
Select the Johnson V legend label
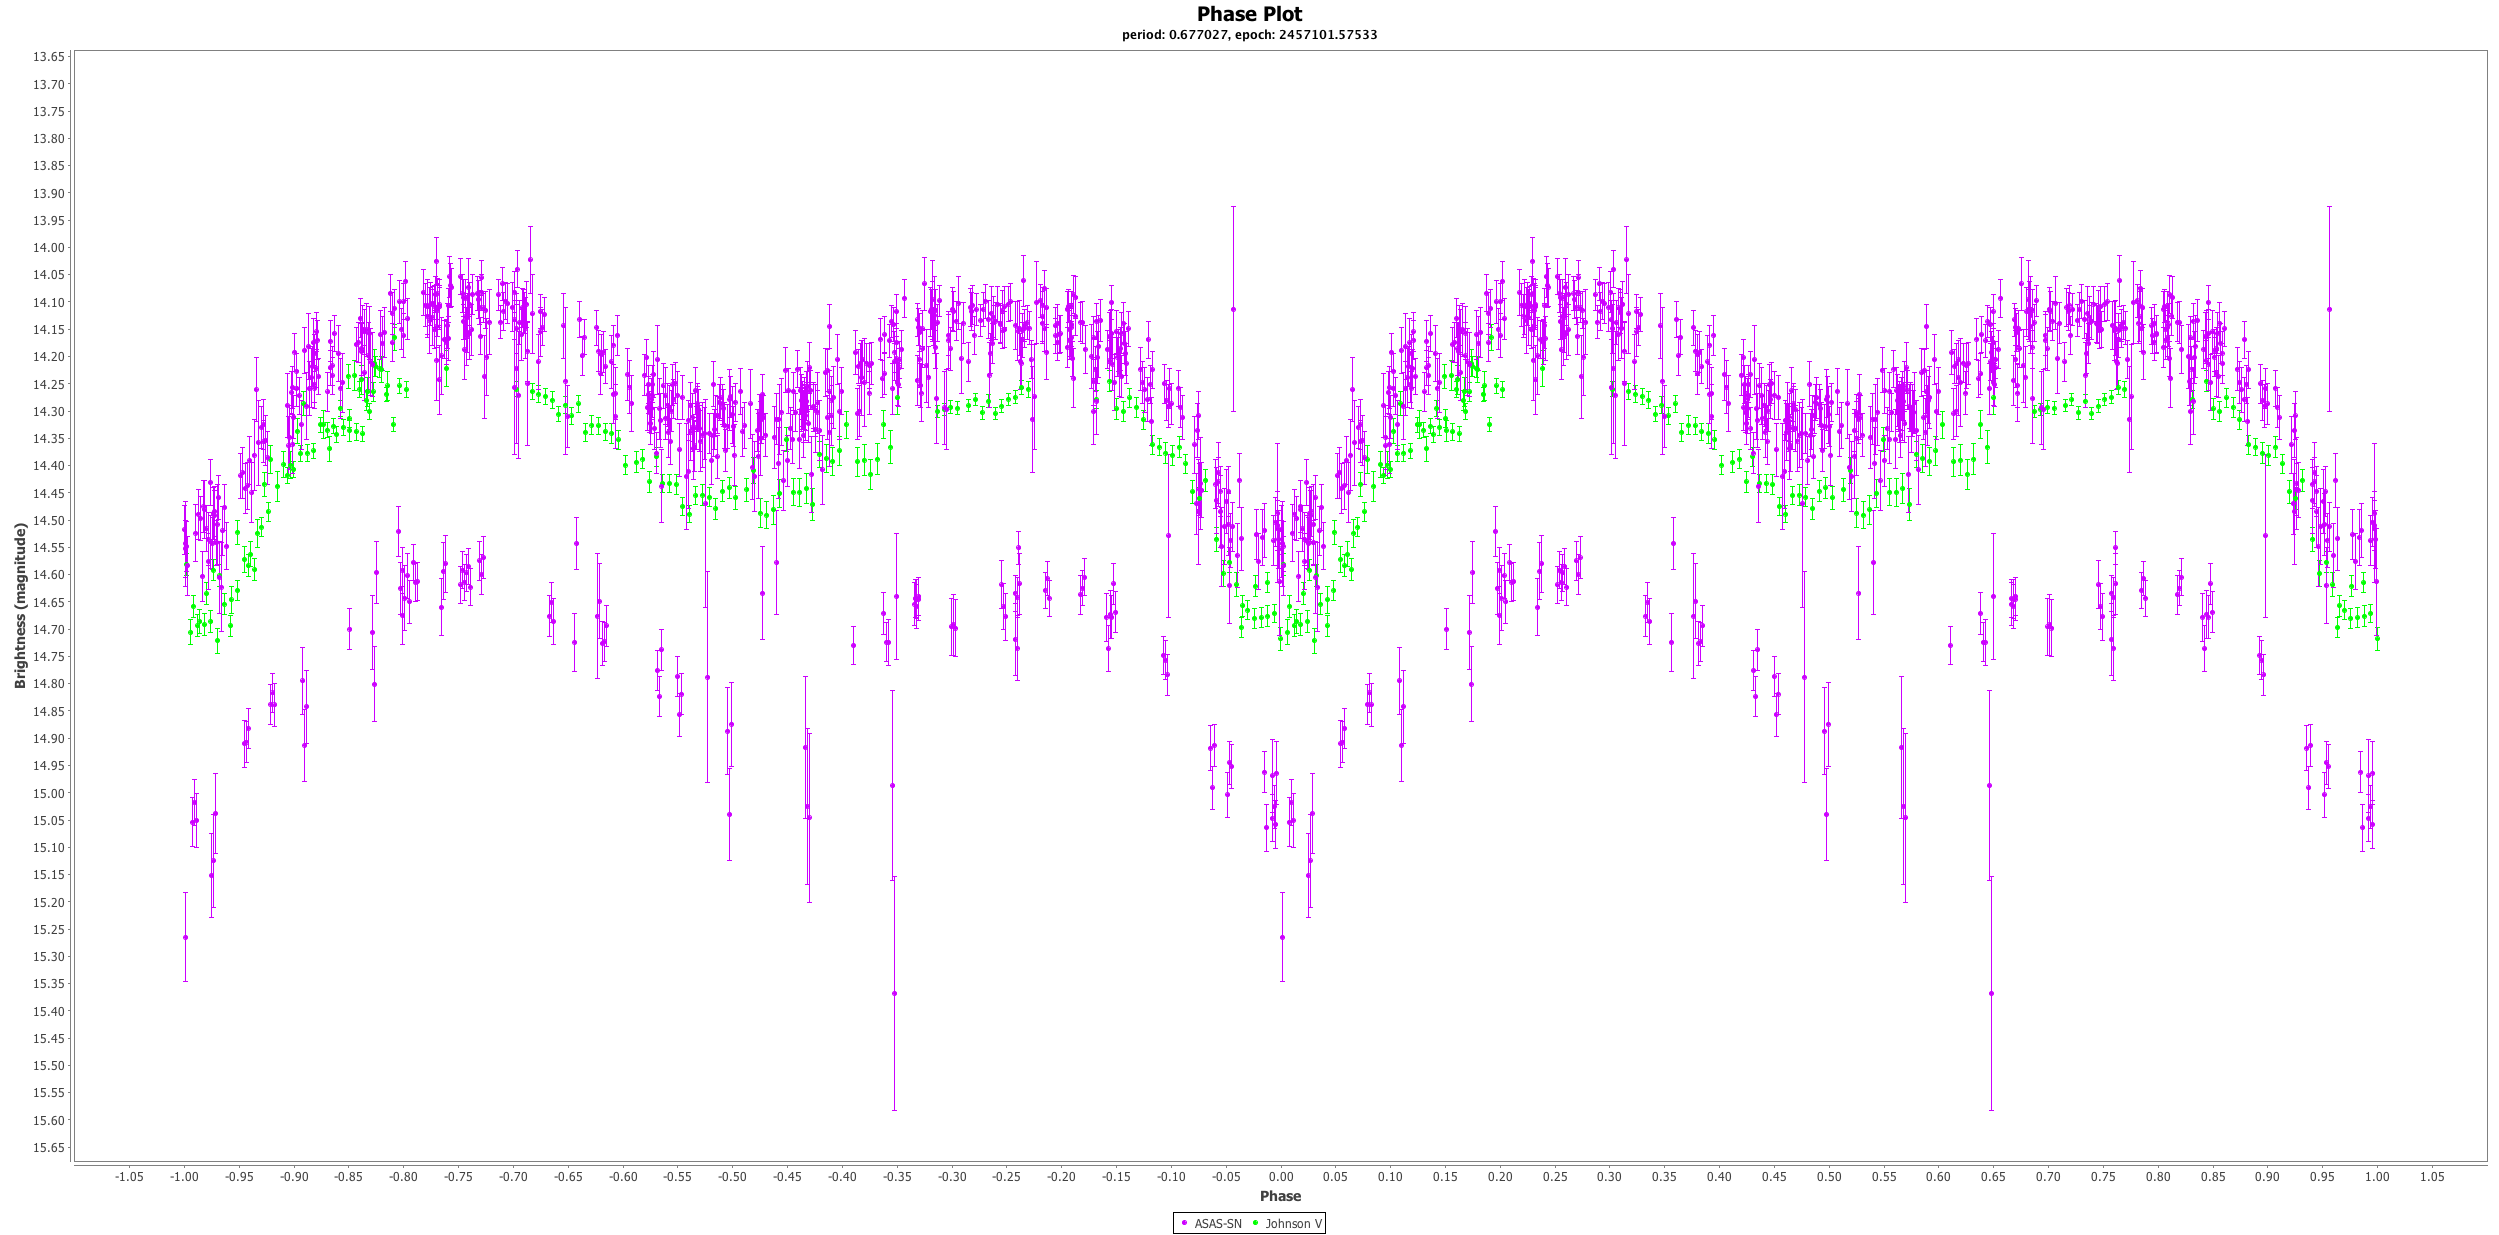[1293, 1223]
